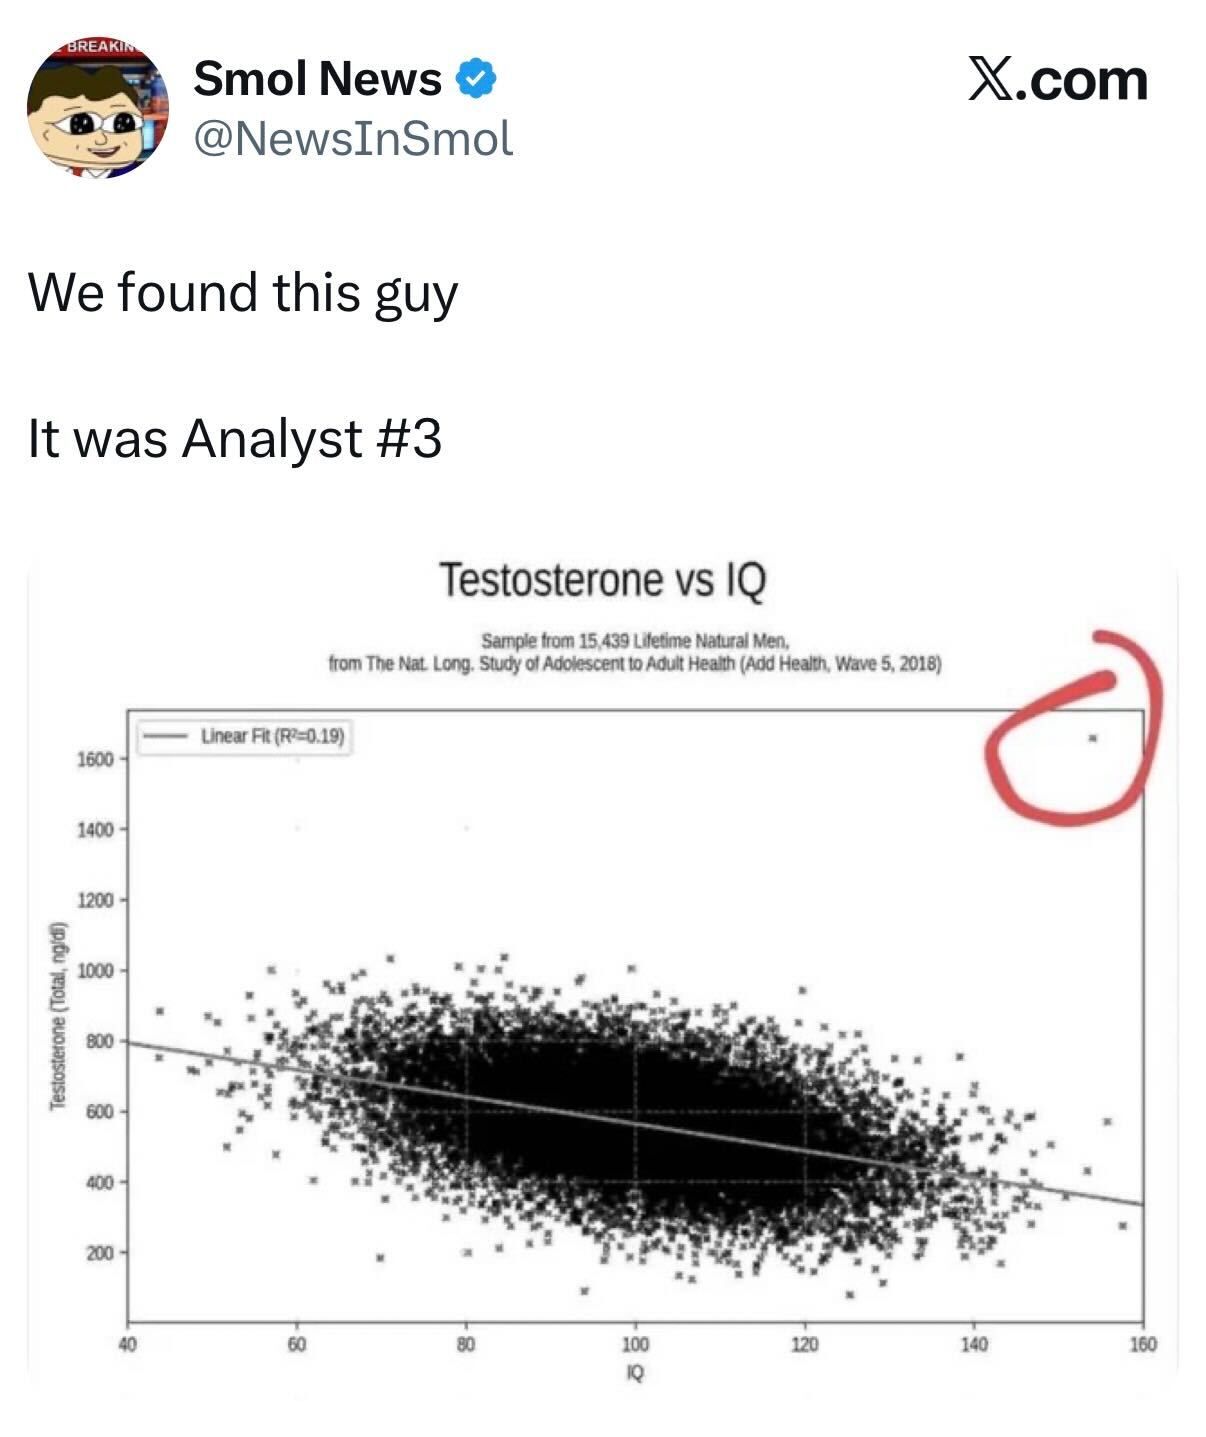The height and width of the screenshot is (1437, 1206).
Task: Click the 40 tick on the IQ axis
Action: pyautogui.click(x=127, y=1344)
